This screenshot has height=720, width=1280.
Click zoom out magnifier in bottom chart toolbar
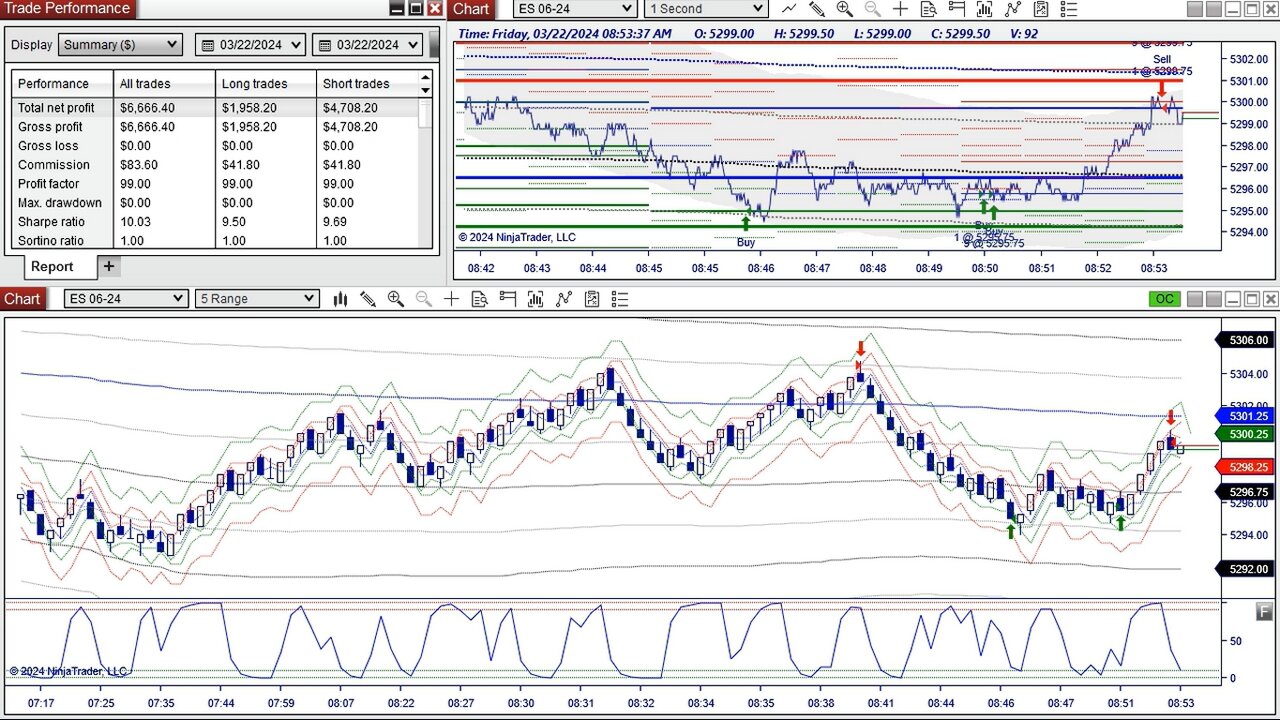(x=424, y=299)
